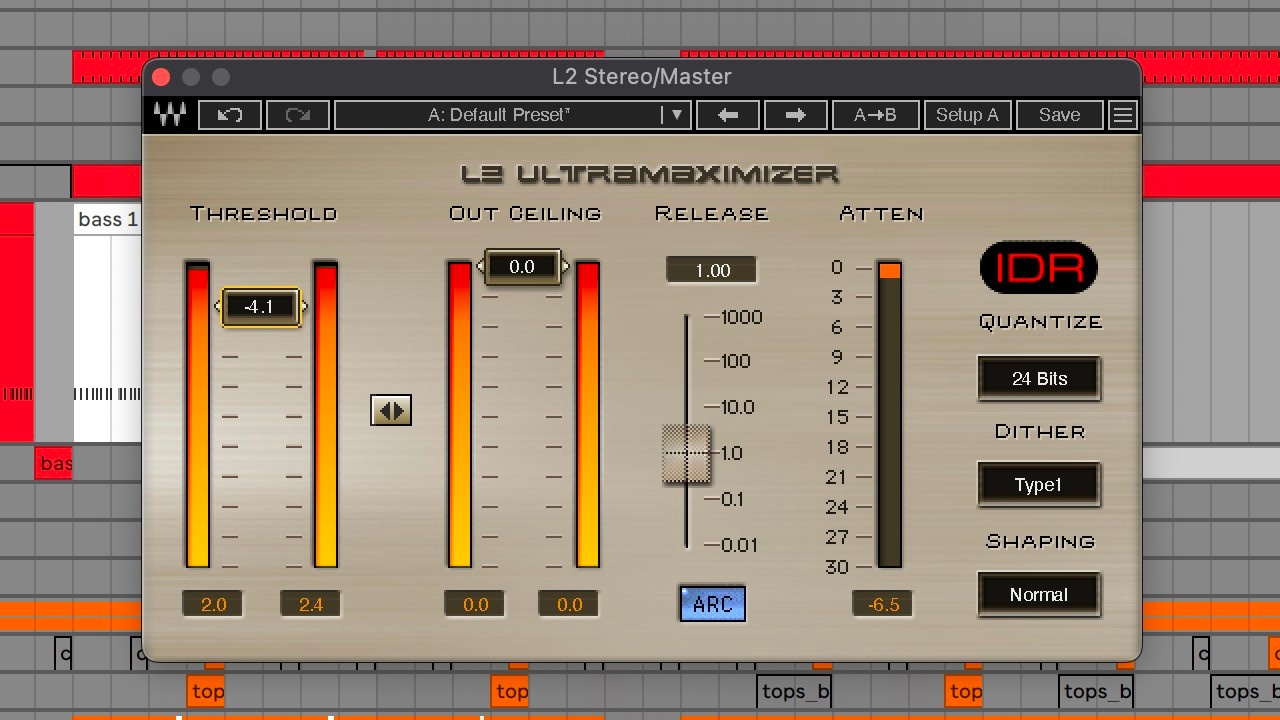This screenshot has height=720, width=1280.
Task: Click the Threshold label
Action: [264, 214]
